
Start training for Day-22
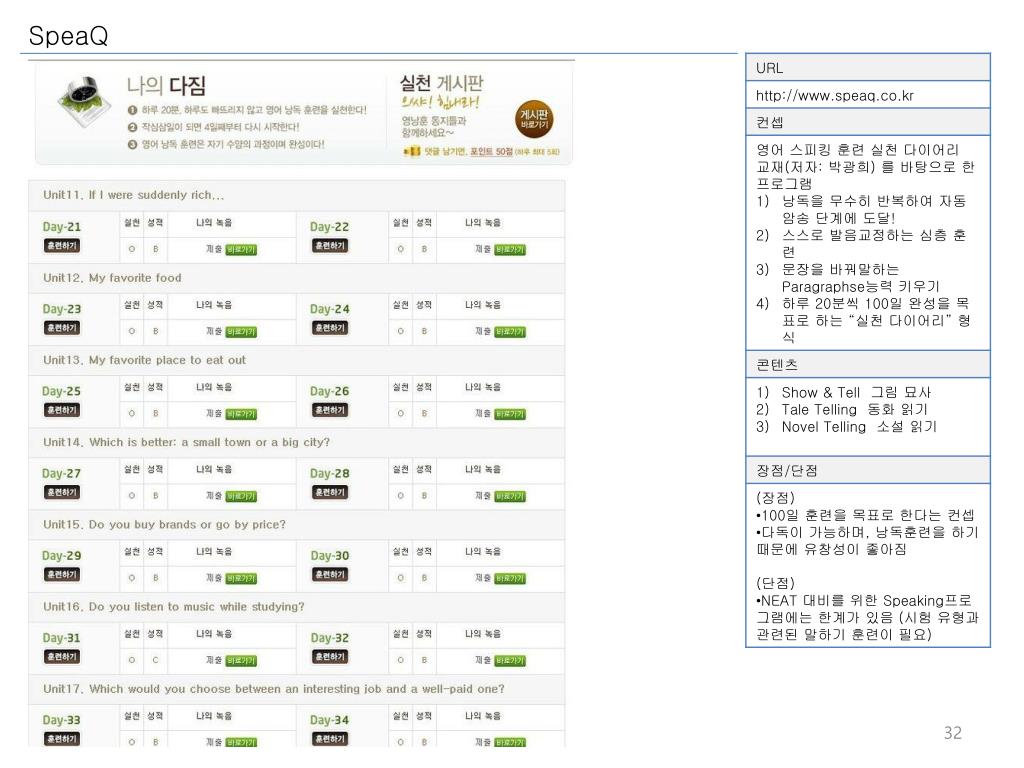[x=330, y=246]
